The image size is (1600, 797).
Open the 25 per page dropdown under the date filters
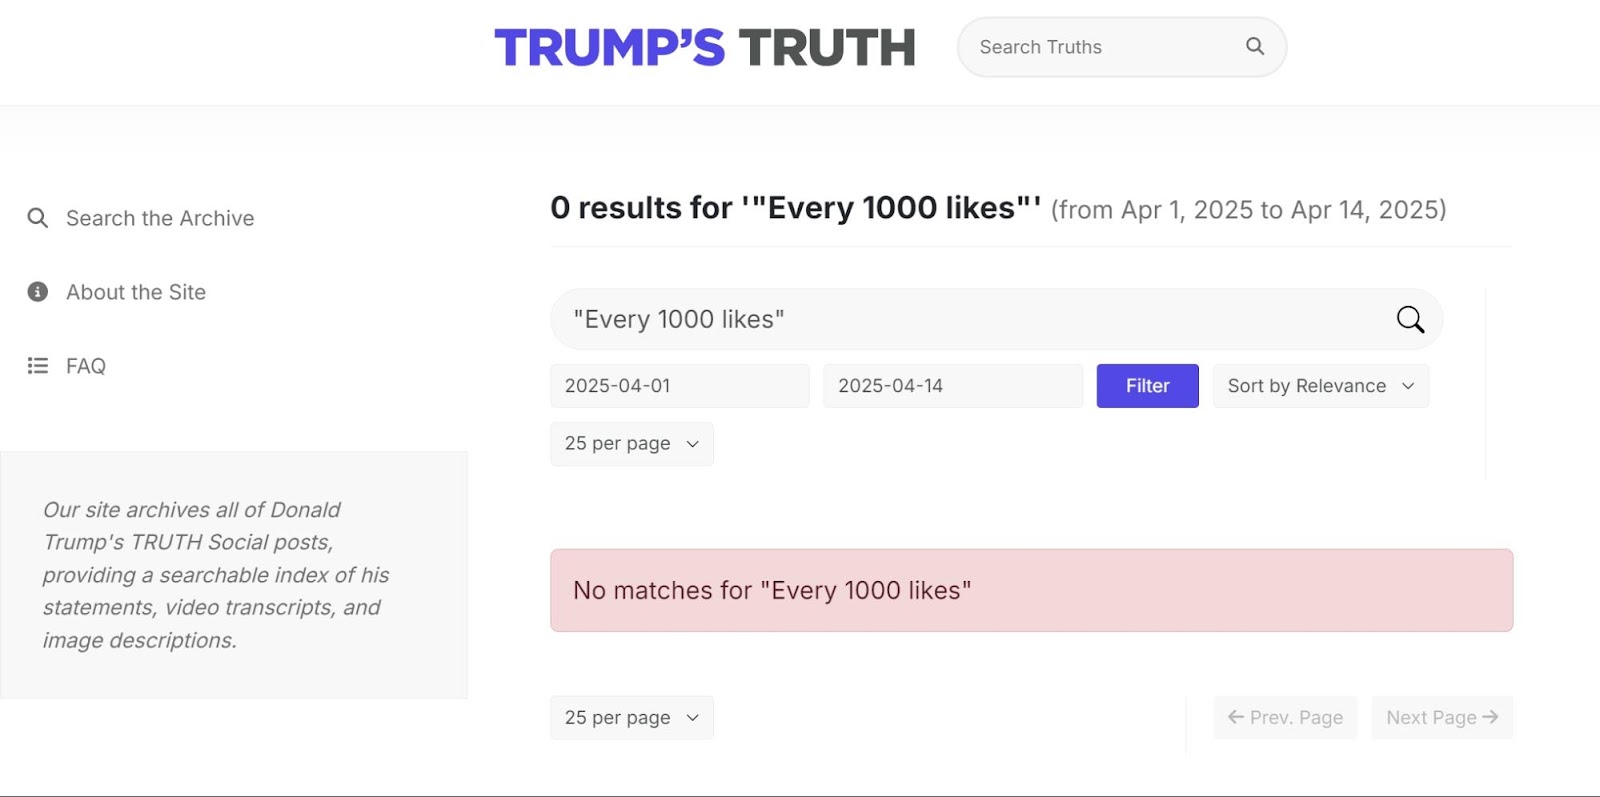[631, 444]
